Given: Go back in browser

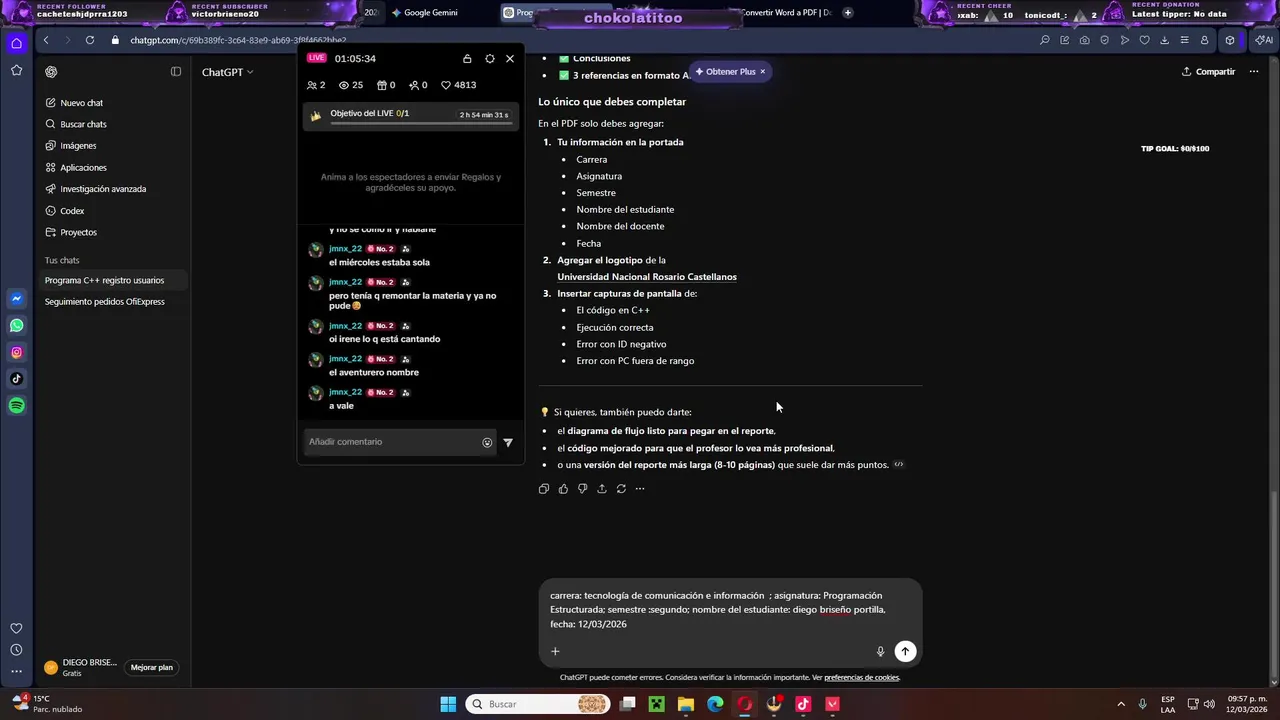Looking at the screenshot, I should (x=46, y=40).
